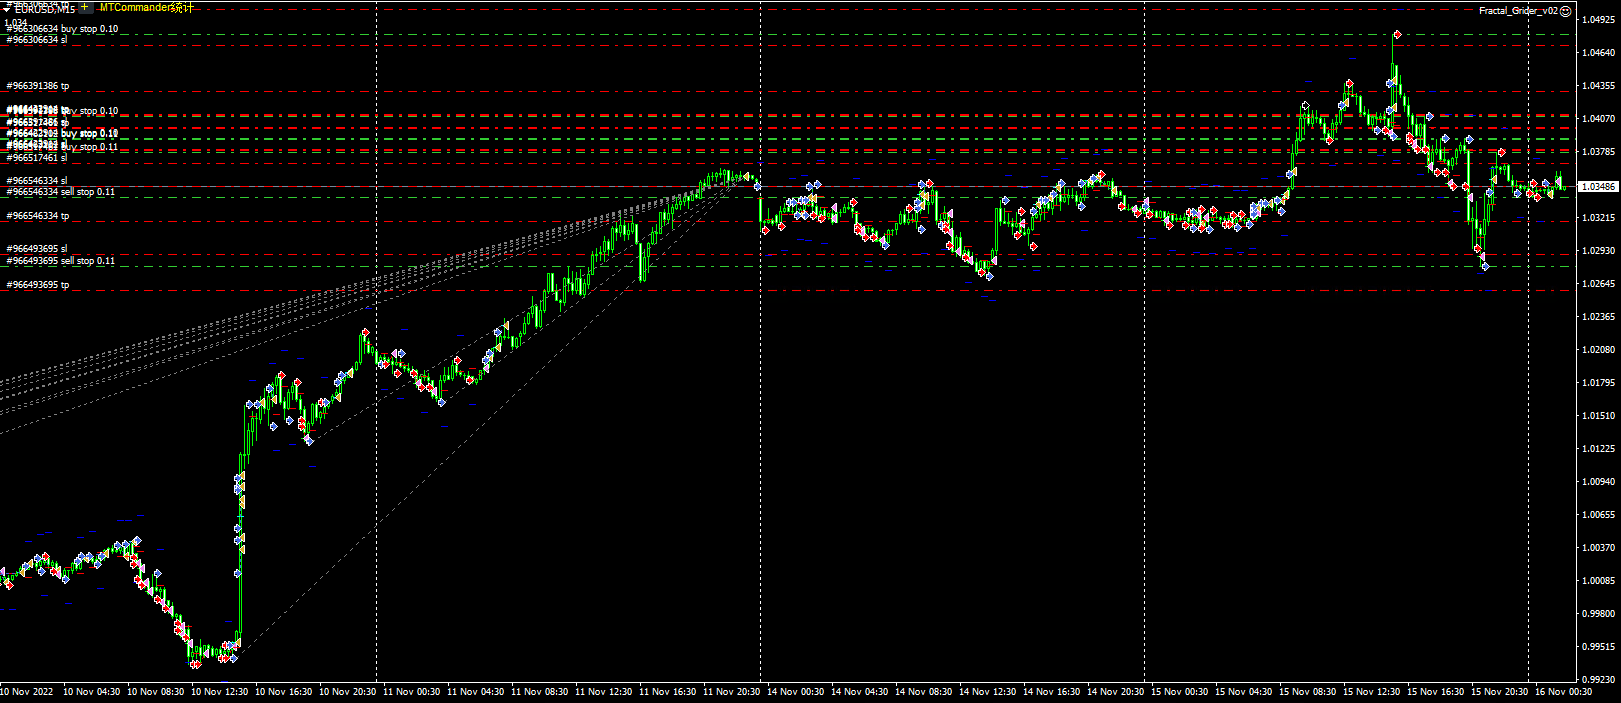
Task: Select the #966493695 tp order label
Action: pos(38,285)
